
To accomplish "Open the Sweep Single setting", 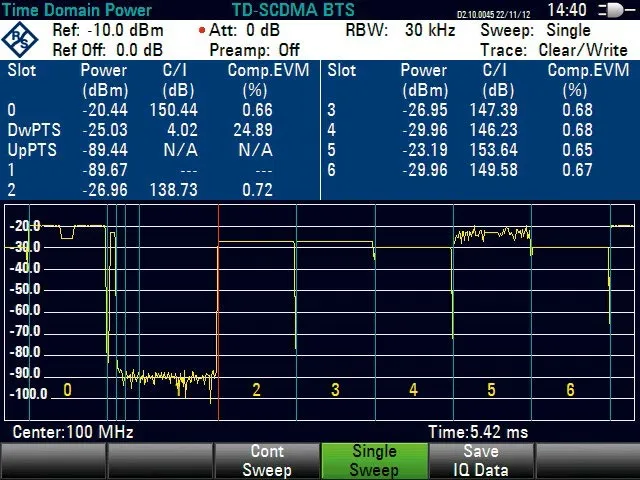I will click(535, 30).
